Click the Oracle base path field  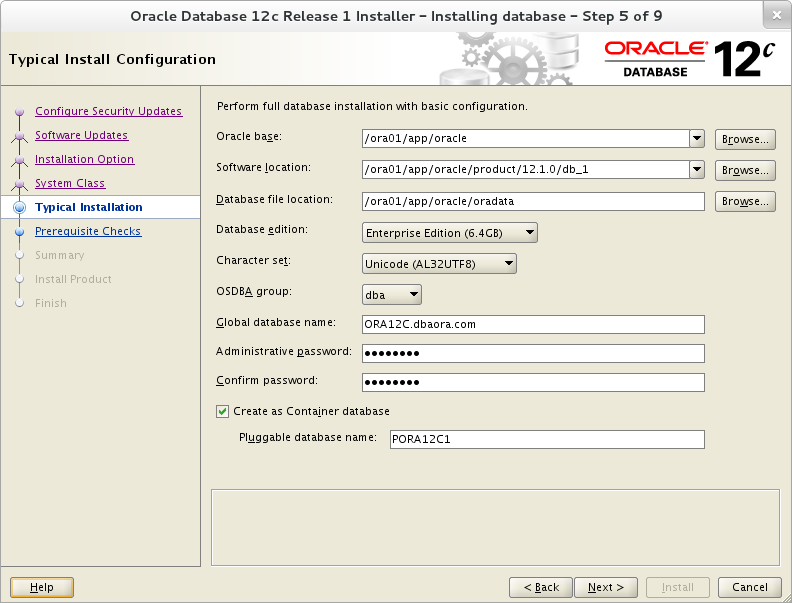click(526, 138)
